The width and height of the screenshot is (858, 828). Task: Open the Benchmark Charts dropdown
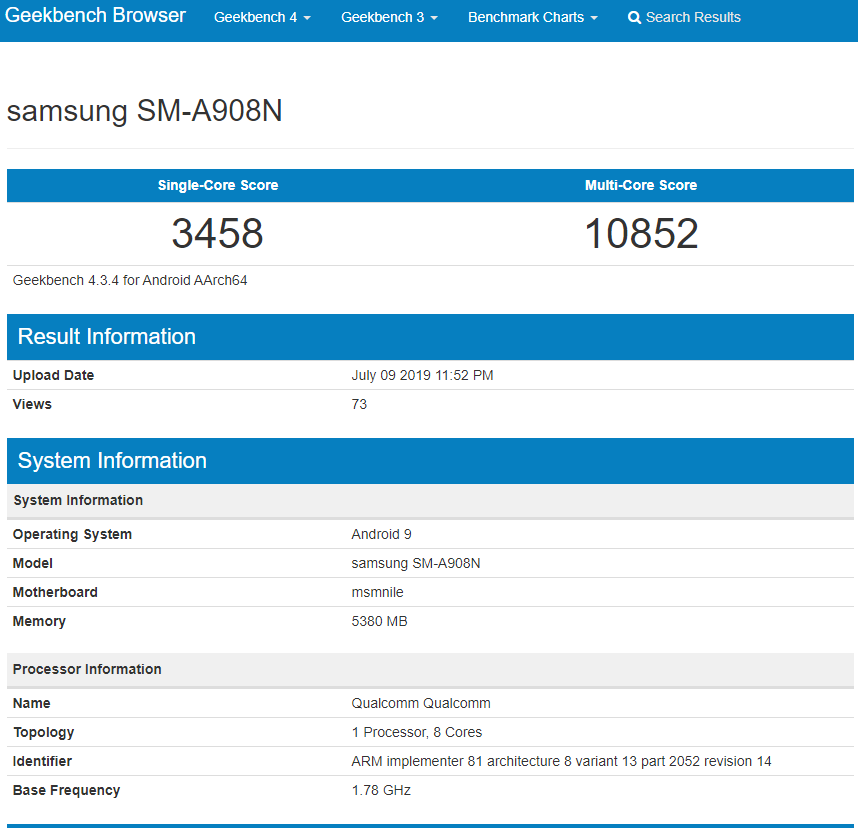click(x=532, y=18)
